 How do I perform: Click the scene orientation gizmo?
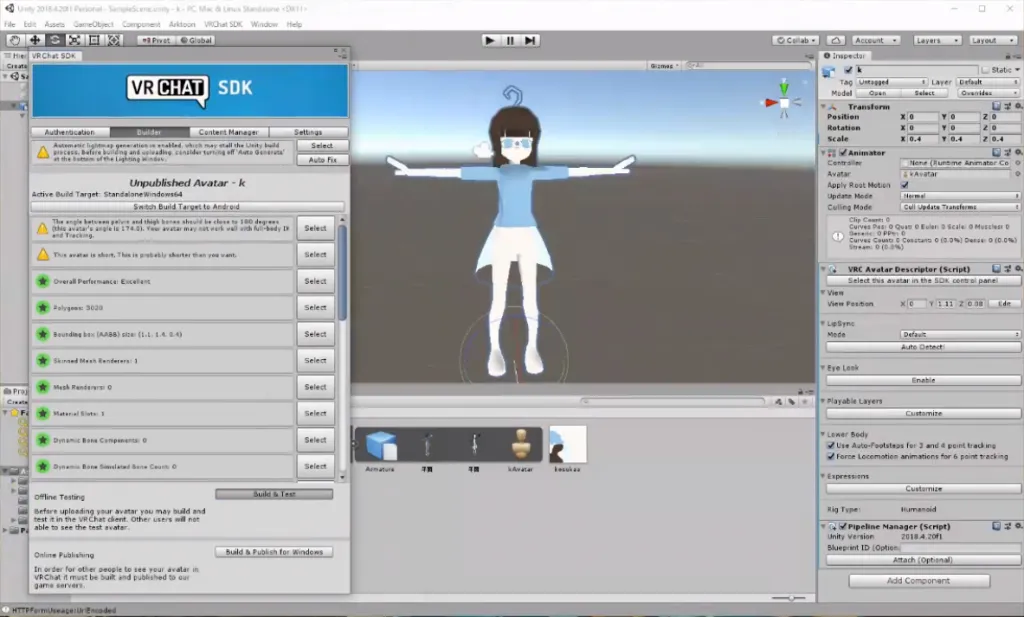[x=784, y=101]
